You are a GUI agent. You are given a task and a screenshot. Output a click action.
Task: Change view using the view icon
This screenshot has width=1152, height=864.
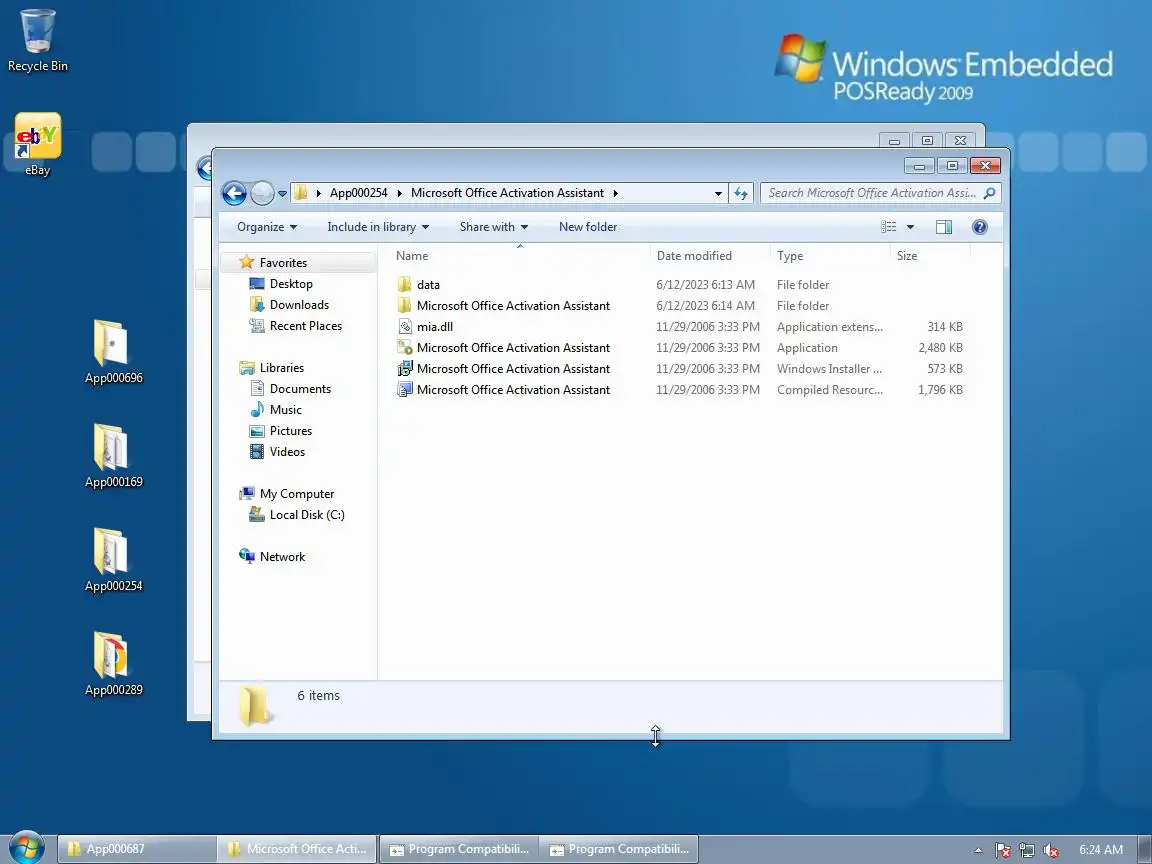[x=888, y=227]
